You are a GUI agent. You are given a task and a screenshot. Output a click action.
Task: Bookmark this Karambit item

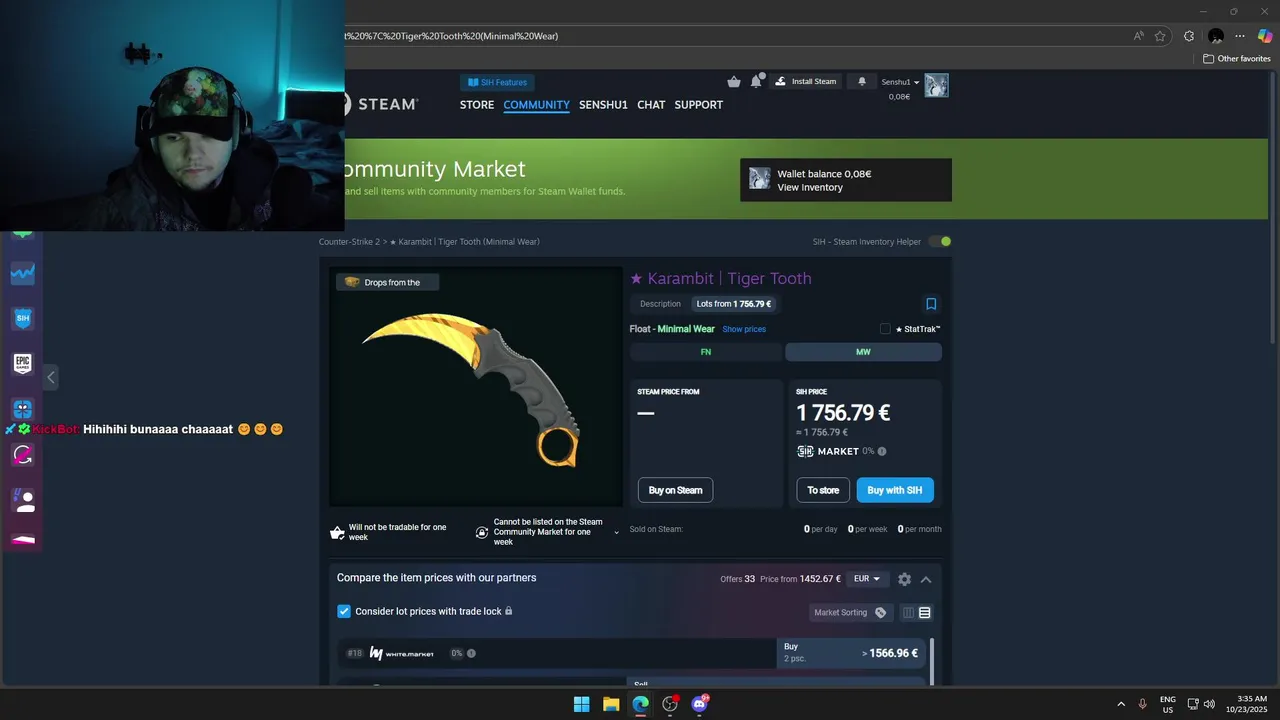coord(931,304)
